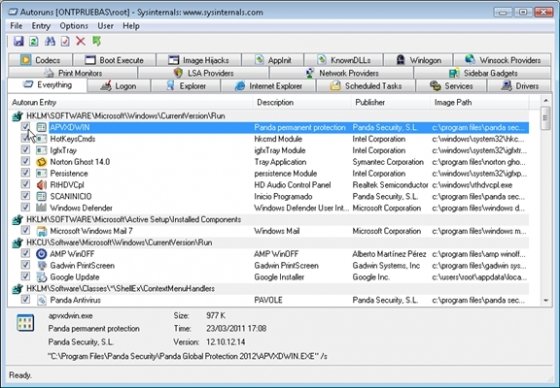Viewport: 560px width, 388px height.
Task: Click the Persistence entry icon
Action: pyautogui.click(x=42, y=173)
